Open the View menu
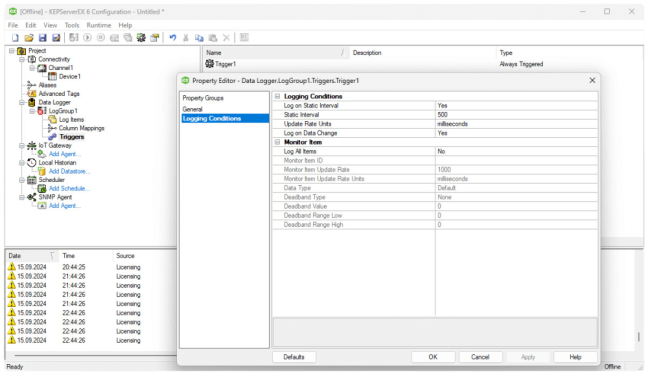Screen dimensions: 648x377 [50, 25]
